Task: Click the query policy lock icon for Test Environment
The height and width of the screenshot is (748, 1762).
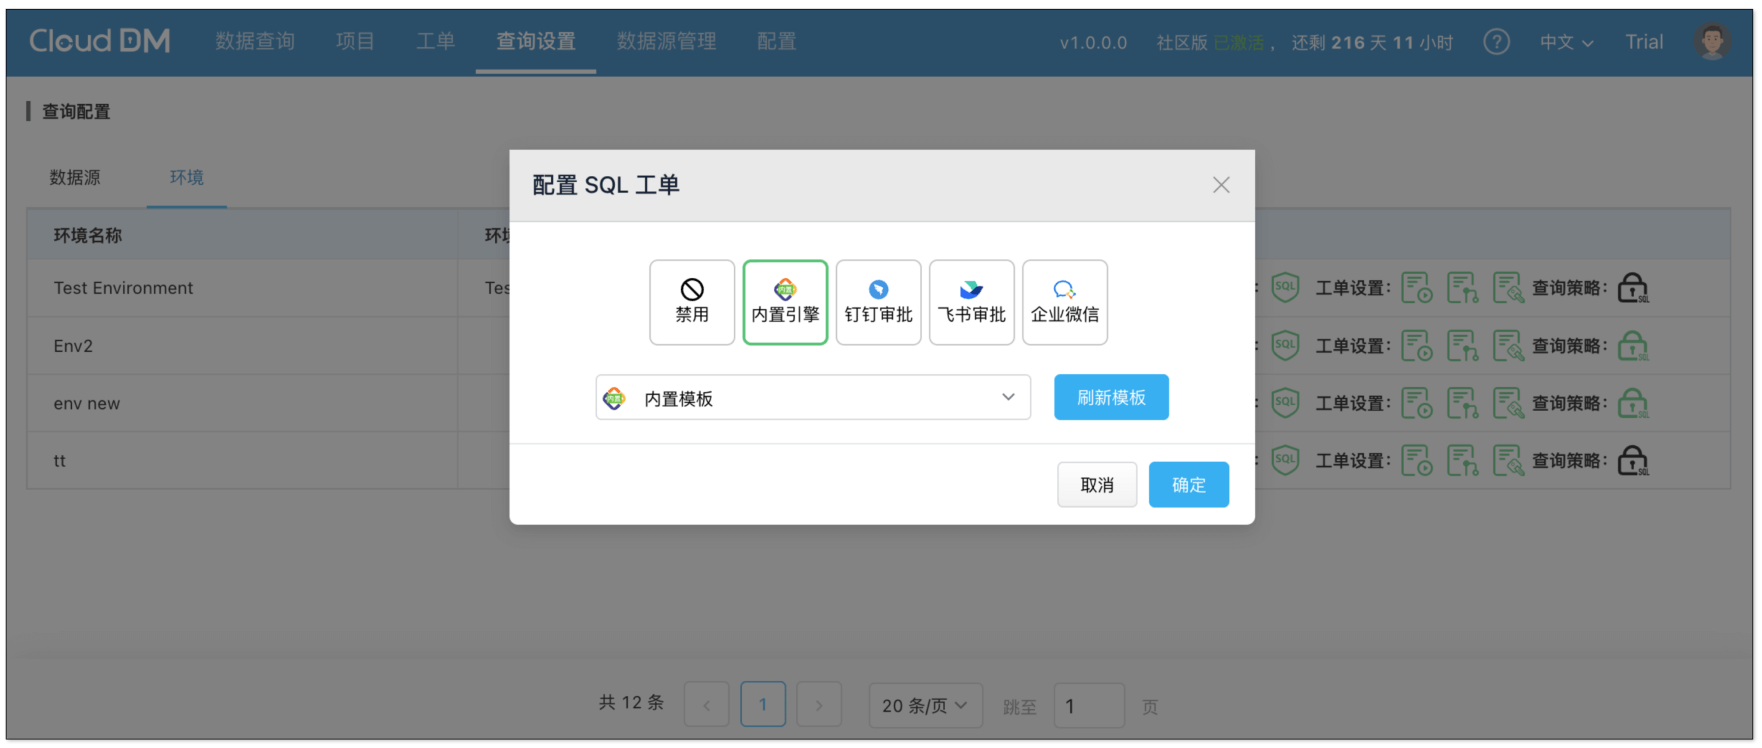Action: tap(1632, 288)
